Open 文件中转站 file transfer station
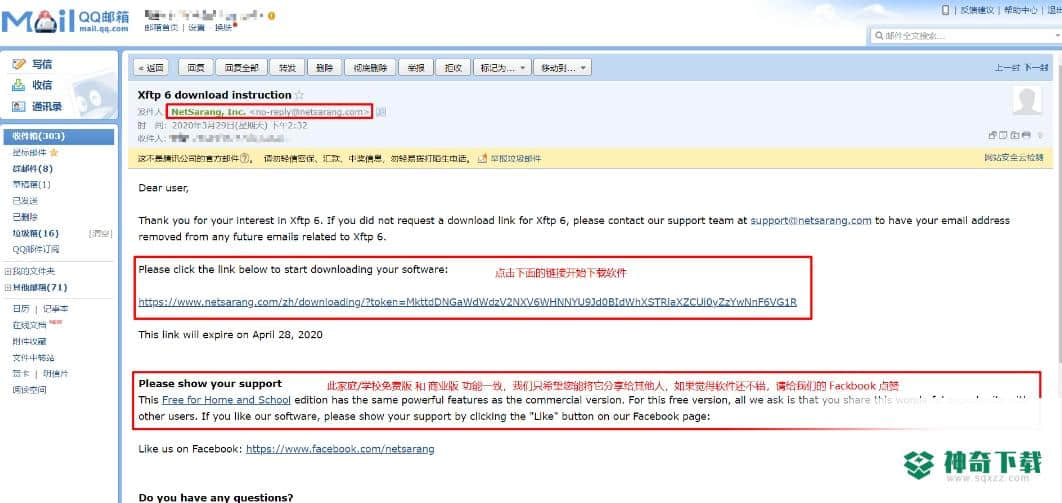 click(x=33, y=357)
